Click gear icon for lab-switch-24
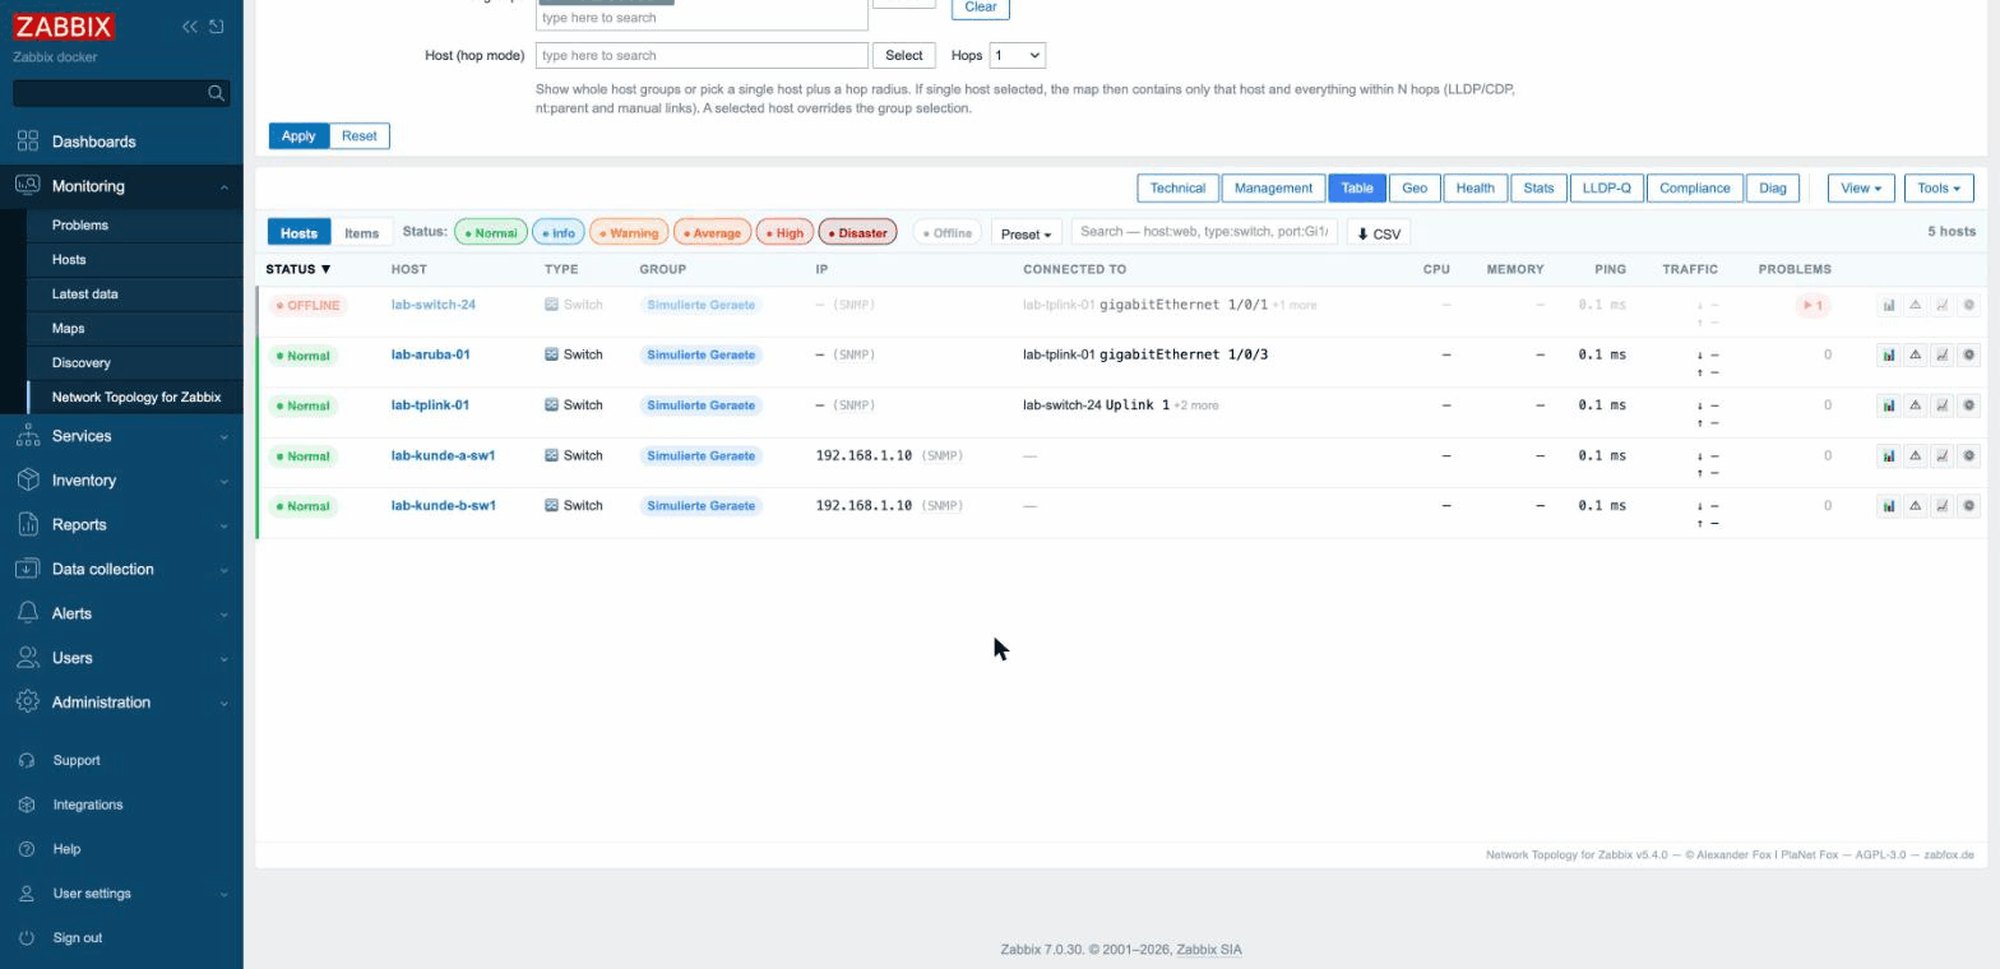 click(1968, 305)
